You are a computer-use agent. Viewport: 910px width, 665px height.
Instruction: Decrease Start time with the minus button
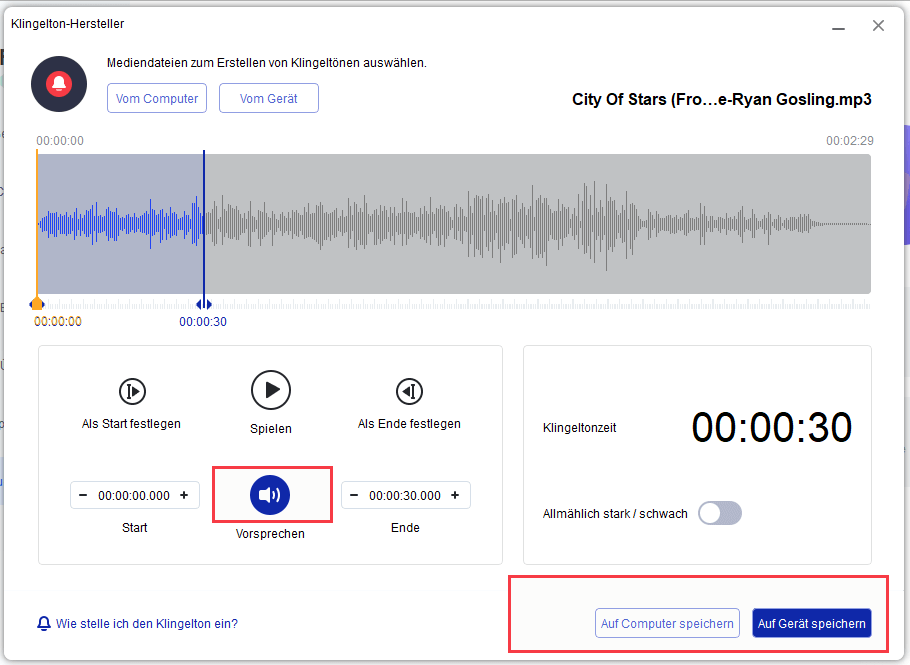pos(83,495)
